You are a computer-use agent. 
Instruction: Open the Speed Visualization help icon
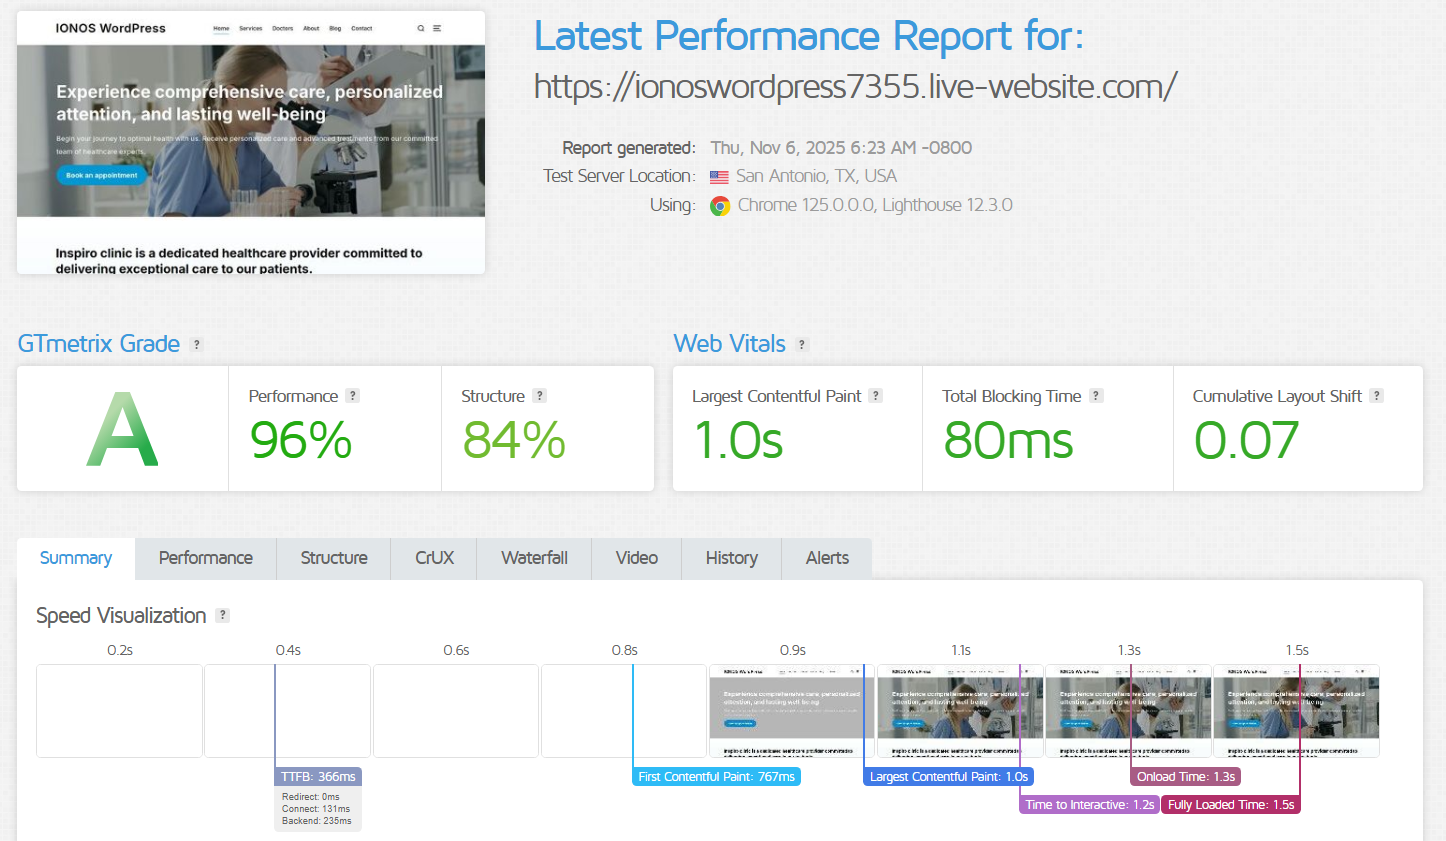pos(223,615)
